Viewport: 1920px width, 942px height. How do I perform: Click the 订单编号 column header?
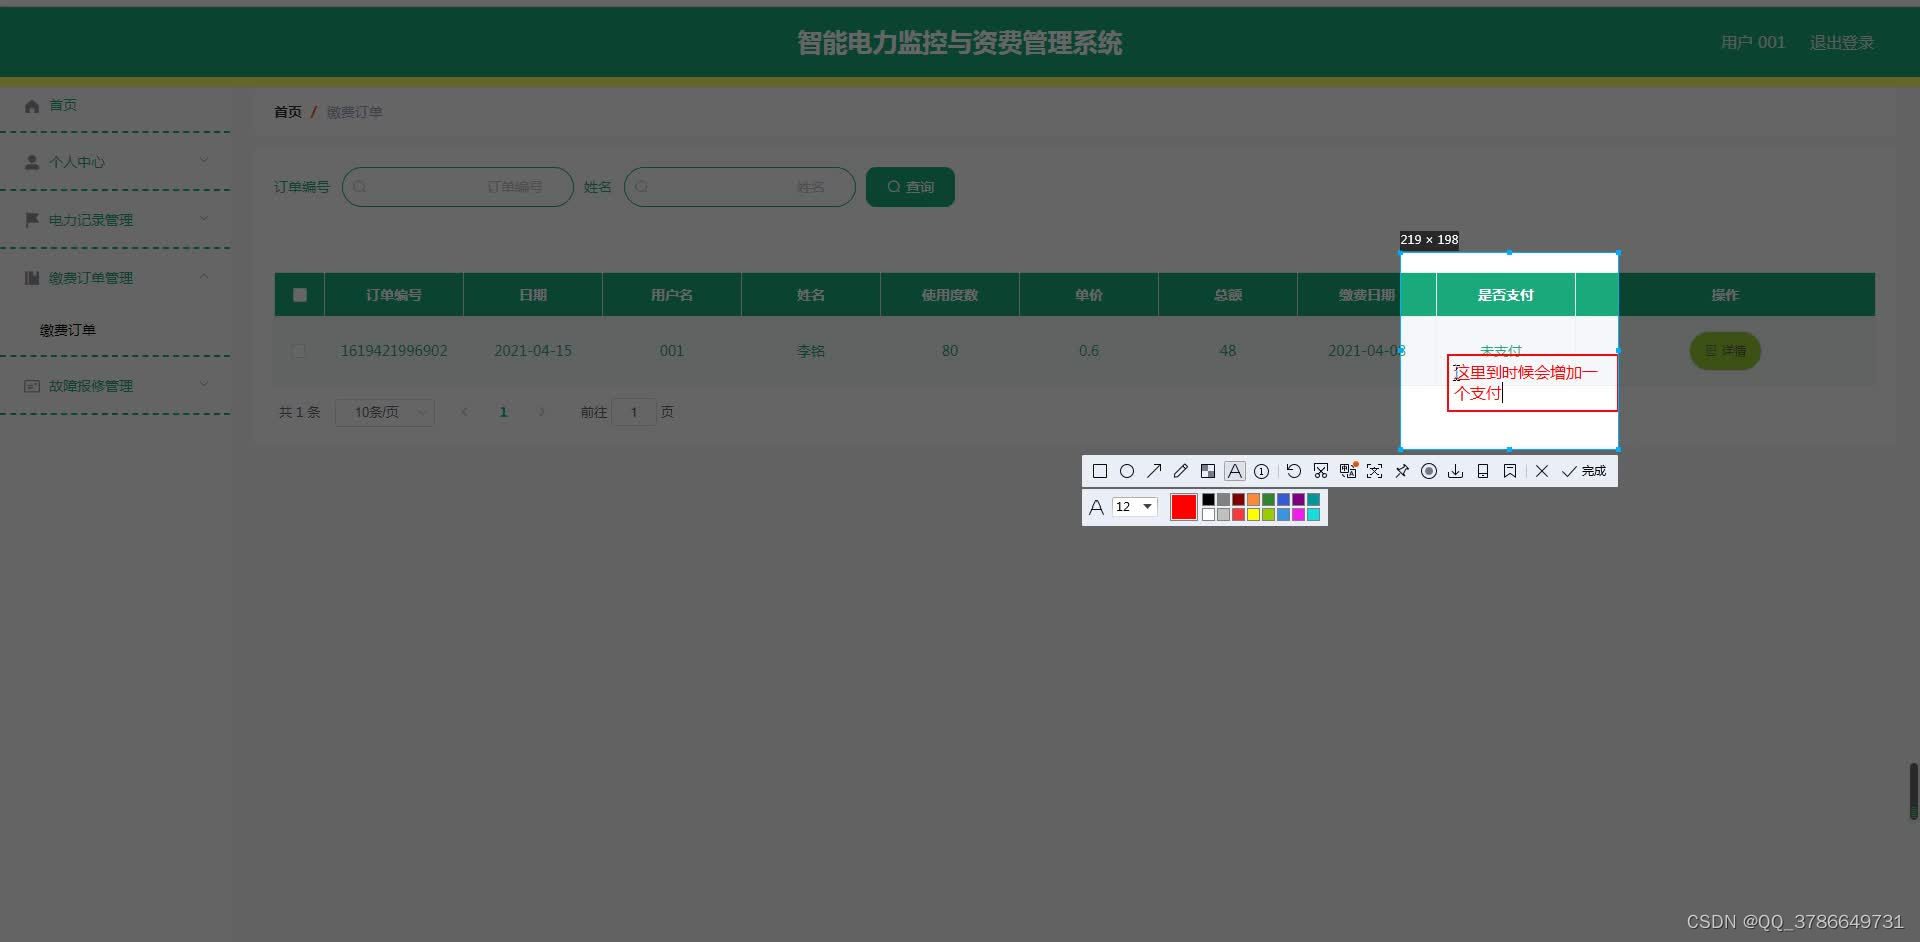click(x=394, y=295)
